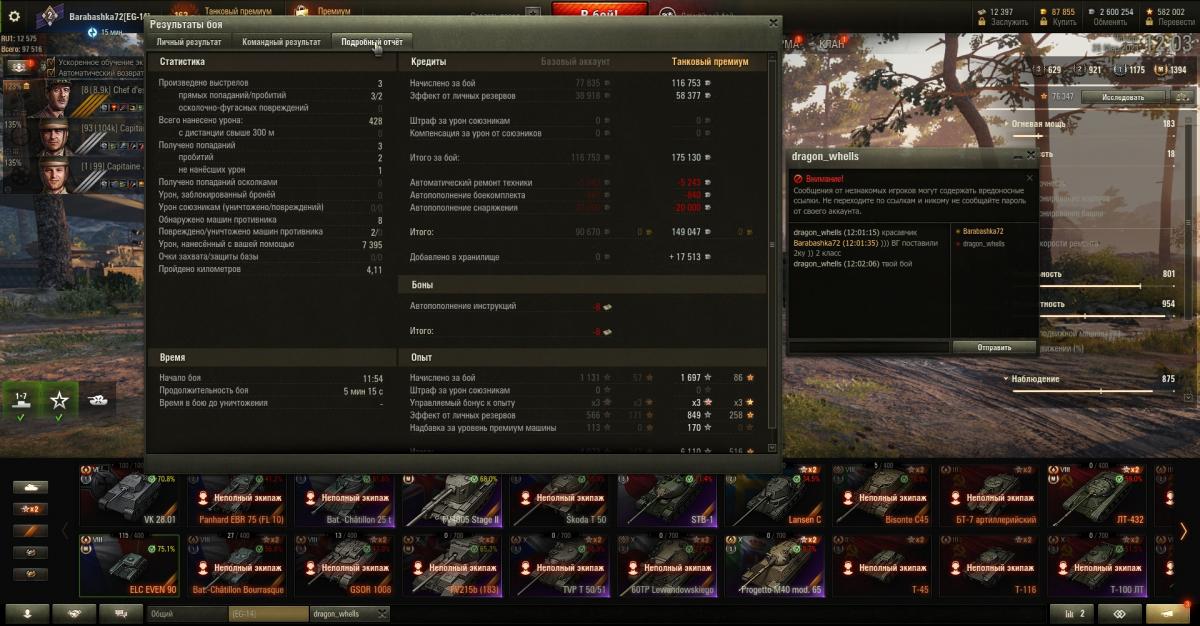Select the GSOR 1008 tank
The width and height of the screenshot is (1200, 626).
pos(344,566)
